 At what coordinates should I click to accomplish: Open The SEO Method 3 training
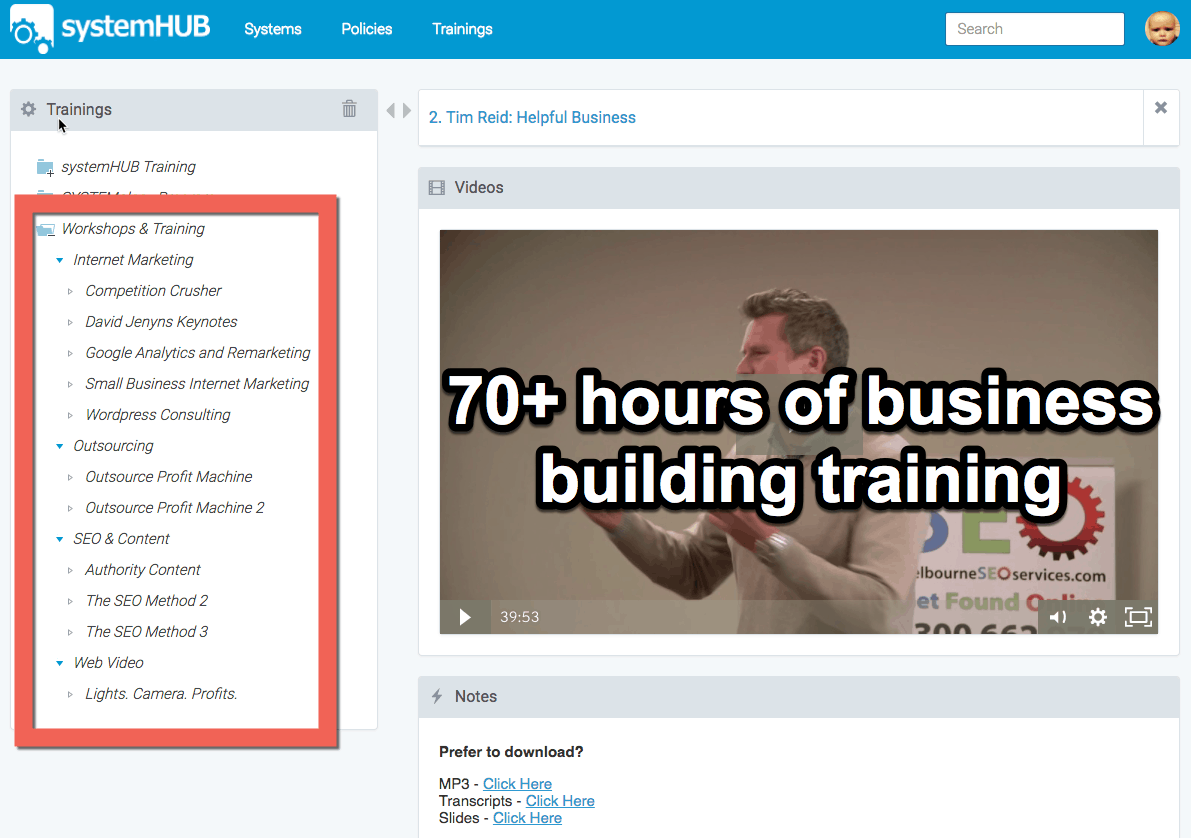(147, 632)
